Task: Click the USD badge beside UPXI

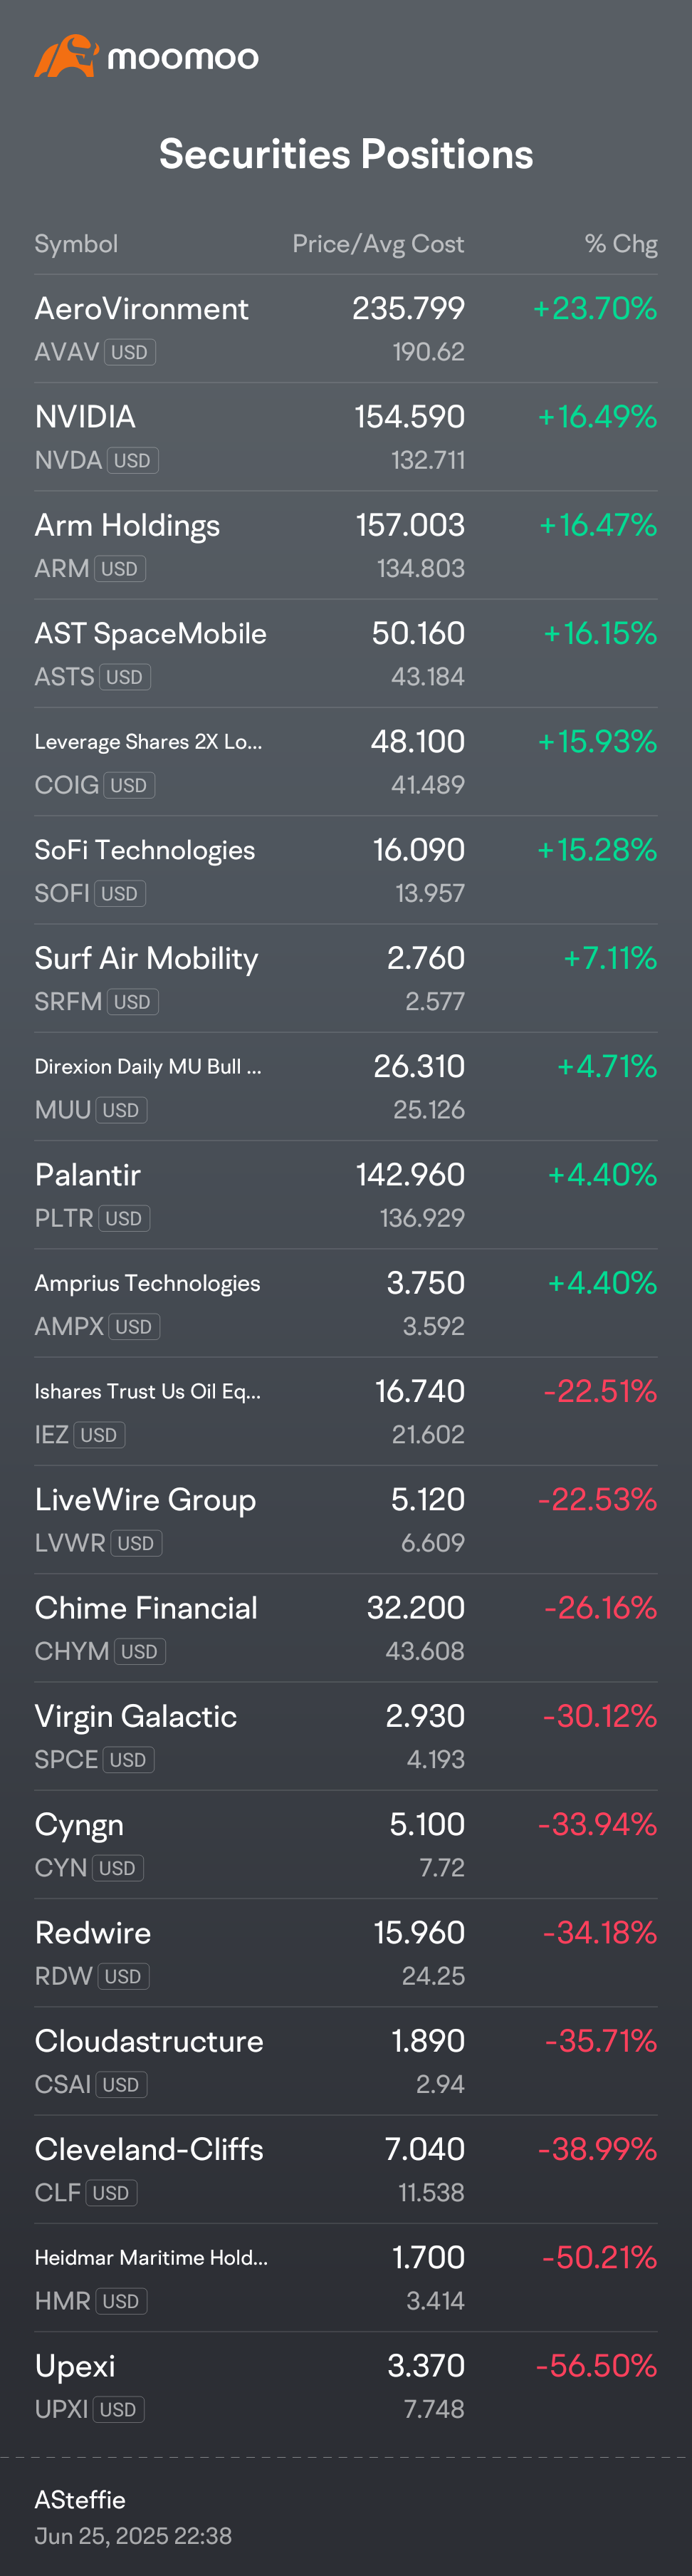Action: [x=118, y=2410]
